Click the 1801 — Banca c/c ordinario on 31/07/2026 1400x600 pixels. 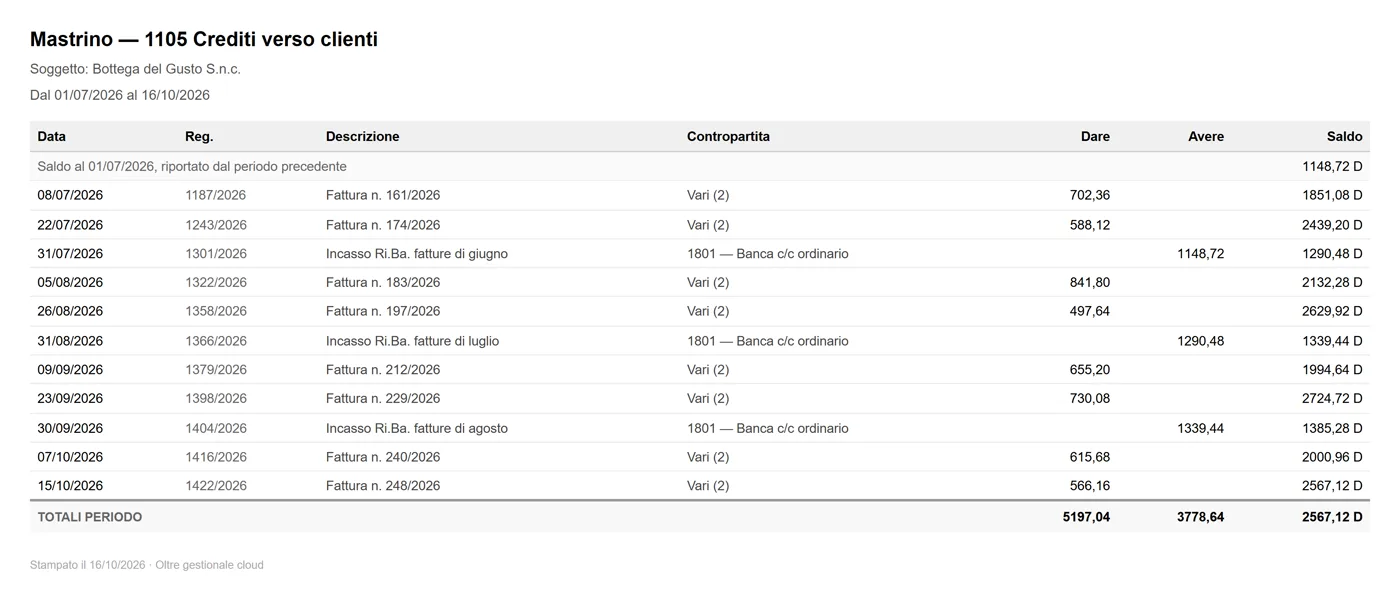coord(768,254)
